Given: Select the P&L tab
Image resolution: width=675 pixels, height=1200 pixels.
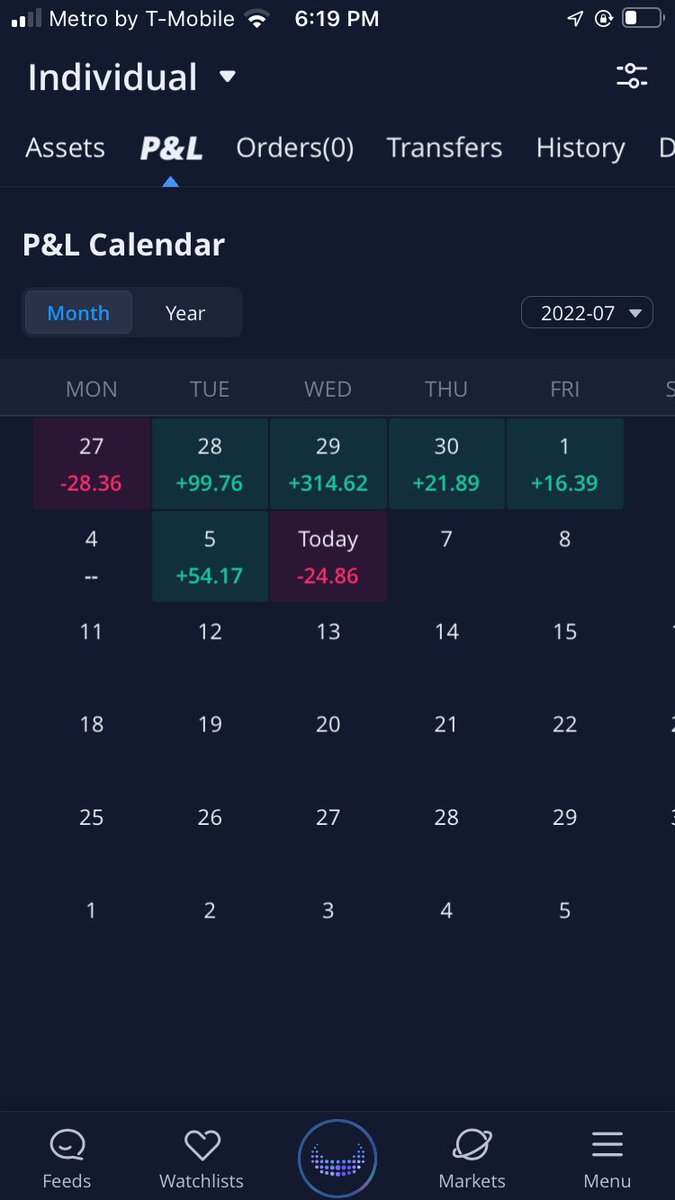Looking at the screenshot, I should pos(171,148).
